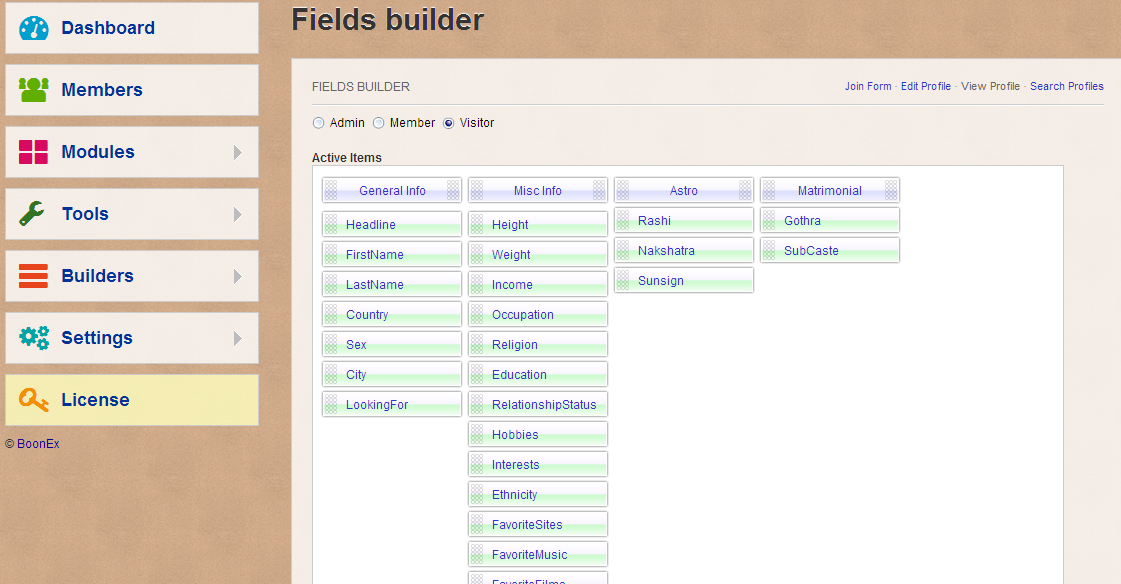Image resolution: width=1121 pixels, height=584 pixels.
Task: Click the View Profile link
Action: 990,86
